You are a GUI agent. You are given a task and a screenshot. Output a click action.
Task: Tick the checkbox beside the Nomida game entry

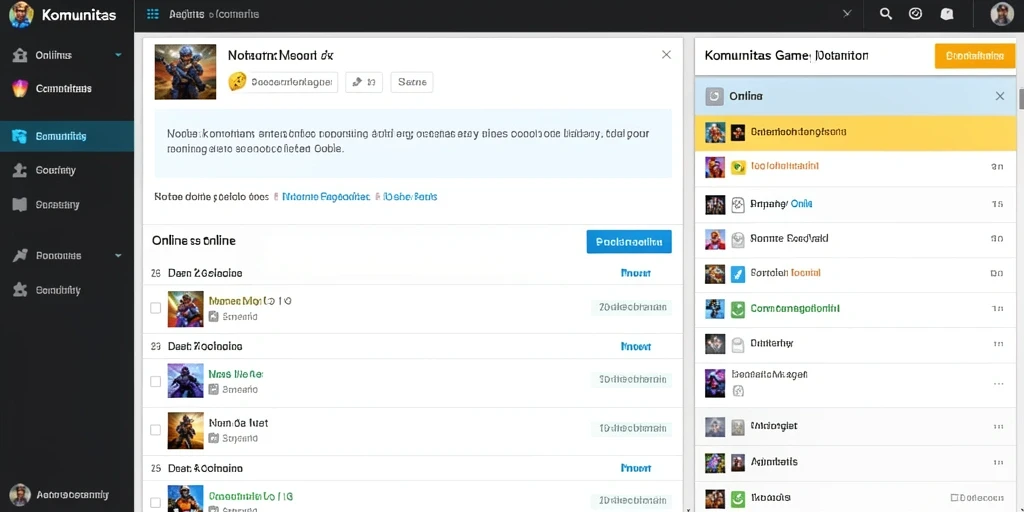(x=155, y=430)
